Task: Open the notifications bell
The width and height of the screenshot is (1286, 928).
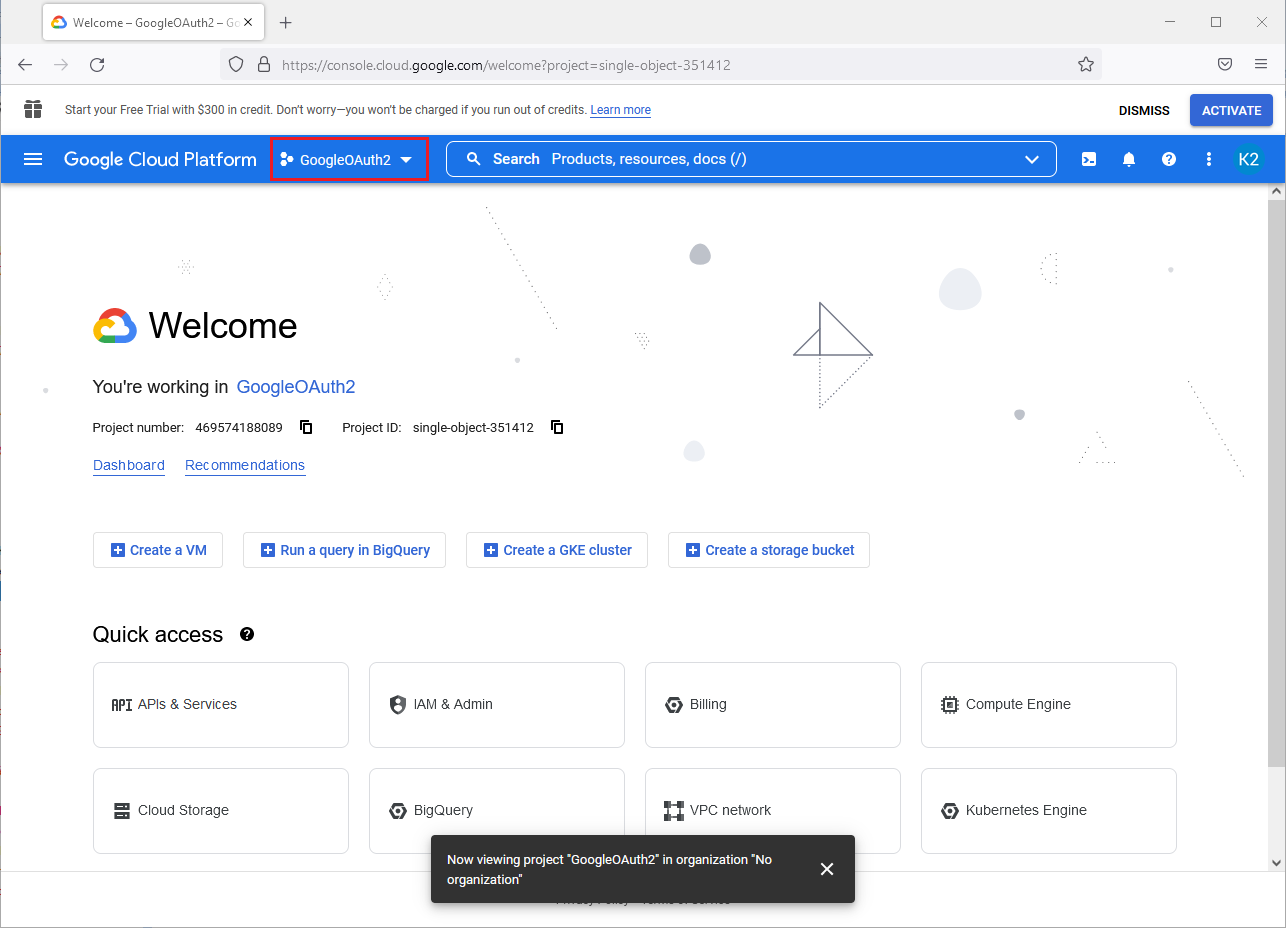Action: coord(1129,159)
